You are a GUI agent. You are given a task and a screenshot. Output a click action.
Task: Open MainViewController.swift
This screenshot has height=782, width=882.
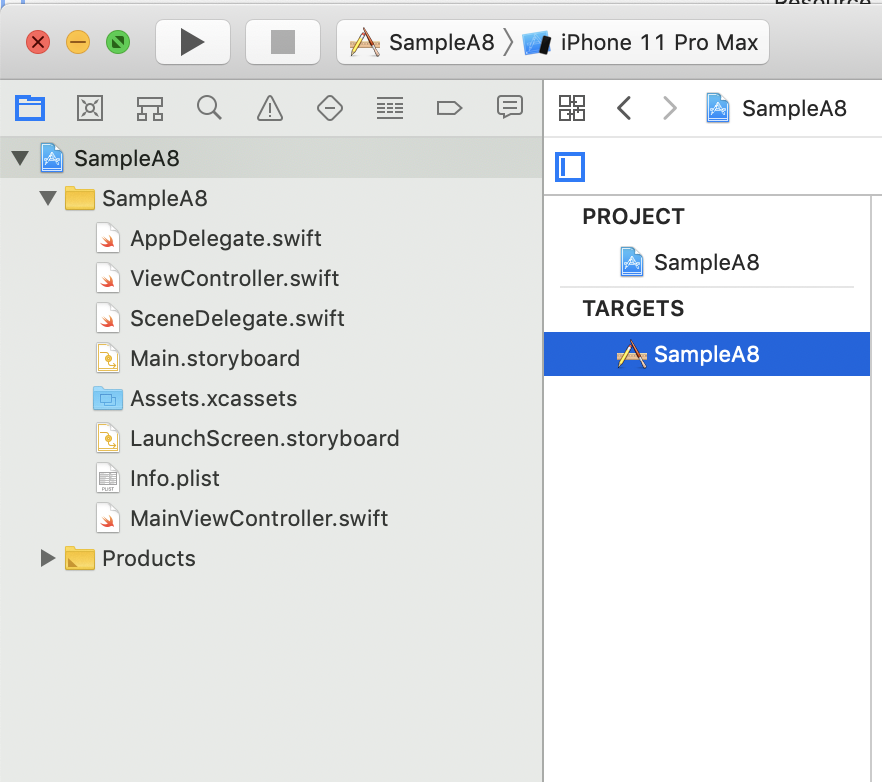pyautogui.click(x=271, y=518)
